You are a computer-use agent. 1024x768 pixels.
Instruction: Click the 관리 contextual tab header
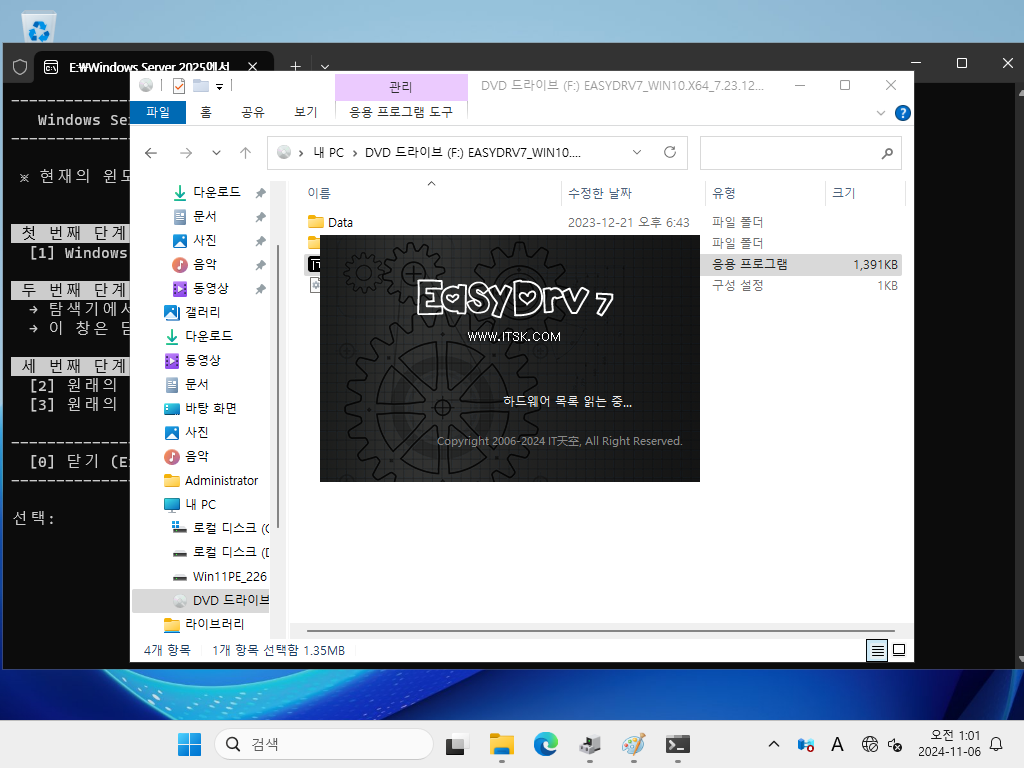click(x=401, y=87)
